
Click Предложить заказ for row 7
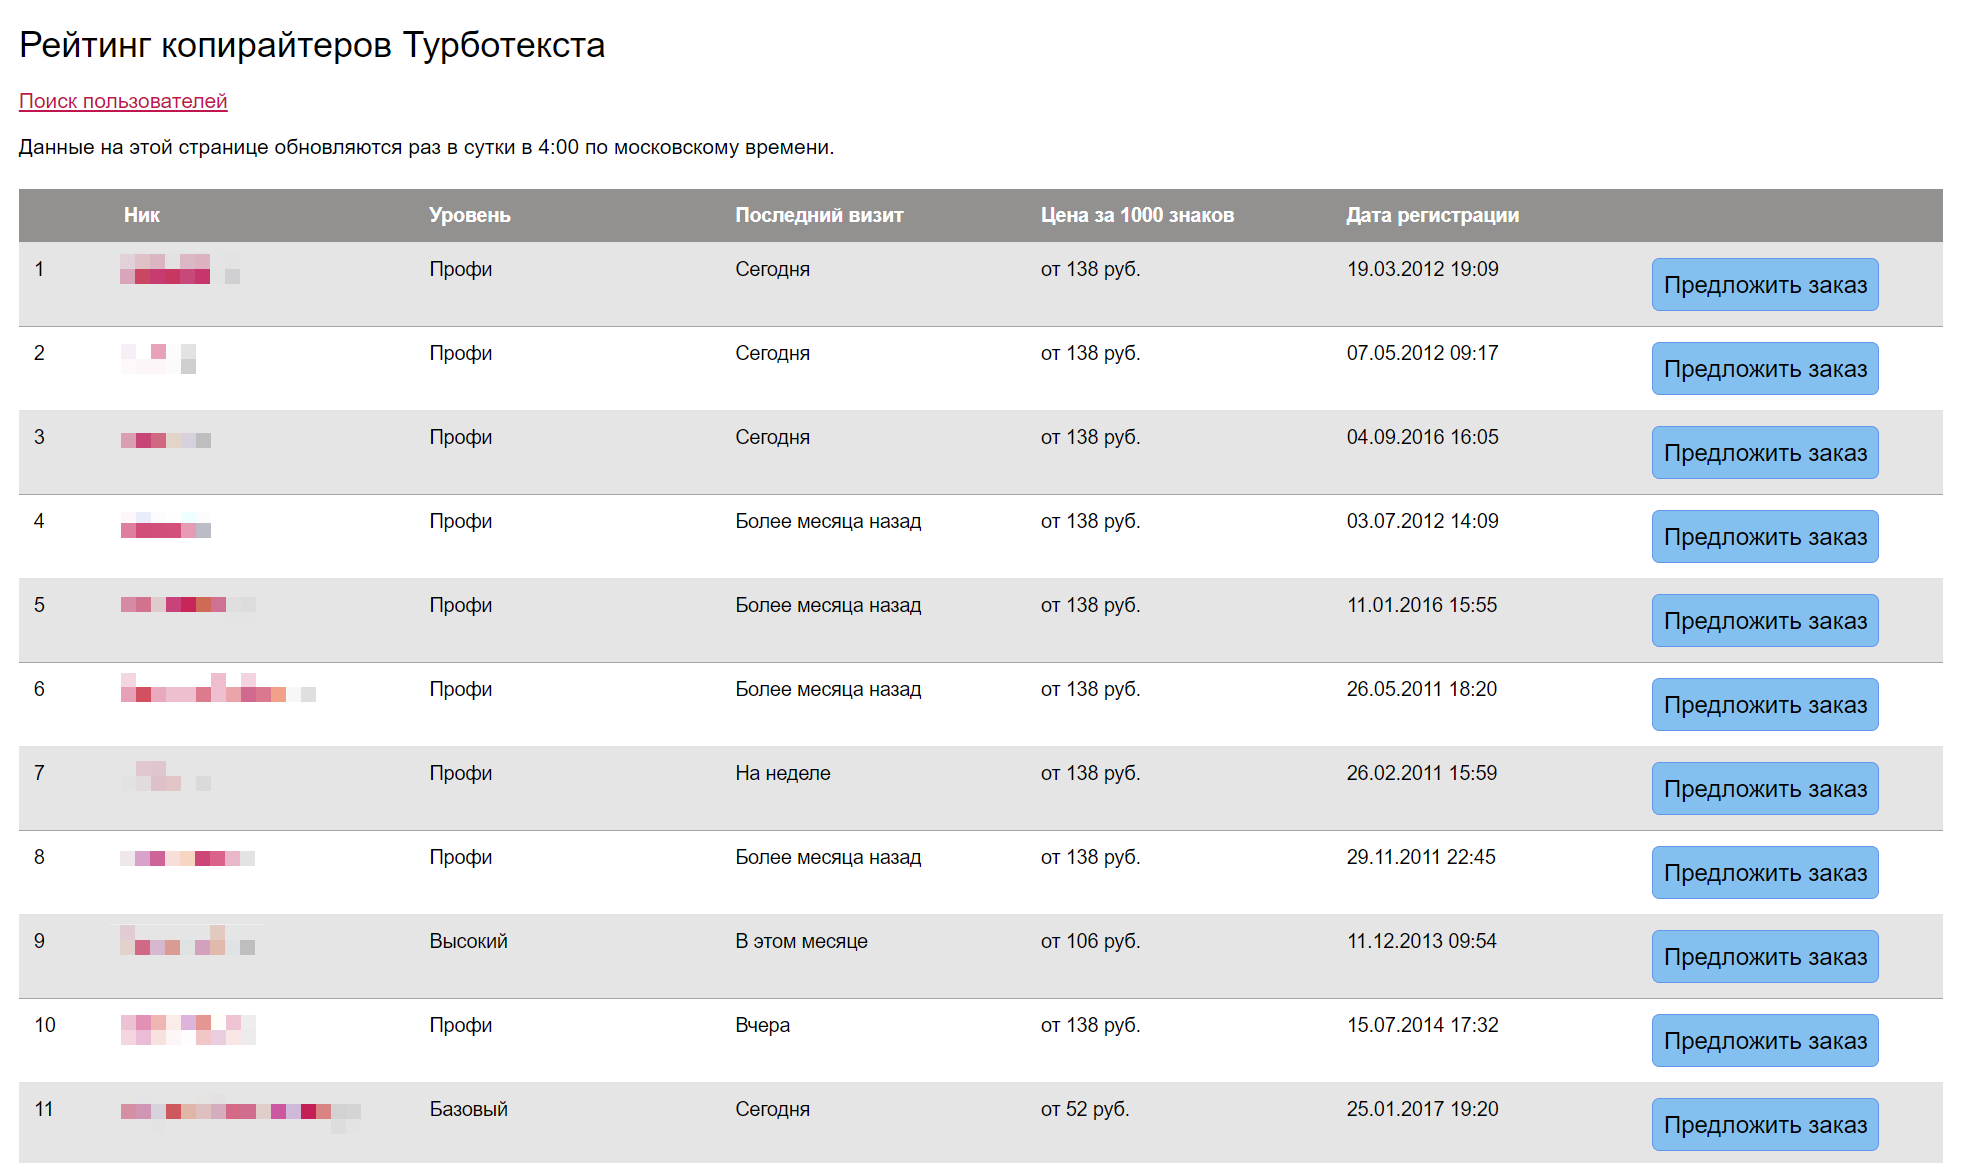tap(1765, 789)
